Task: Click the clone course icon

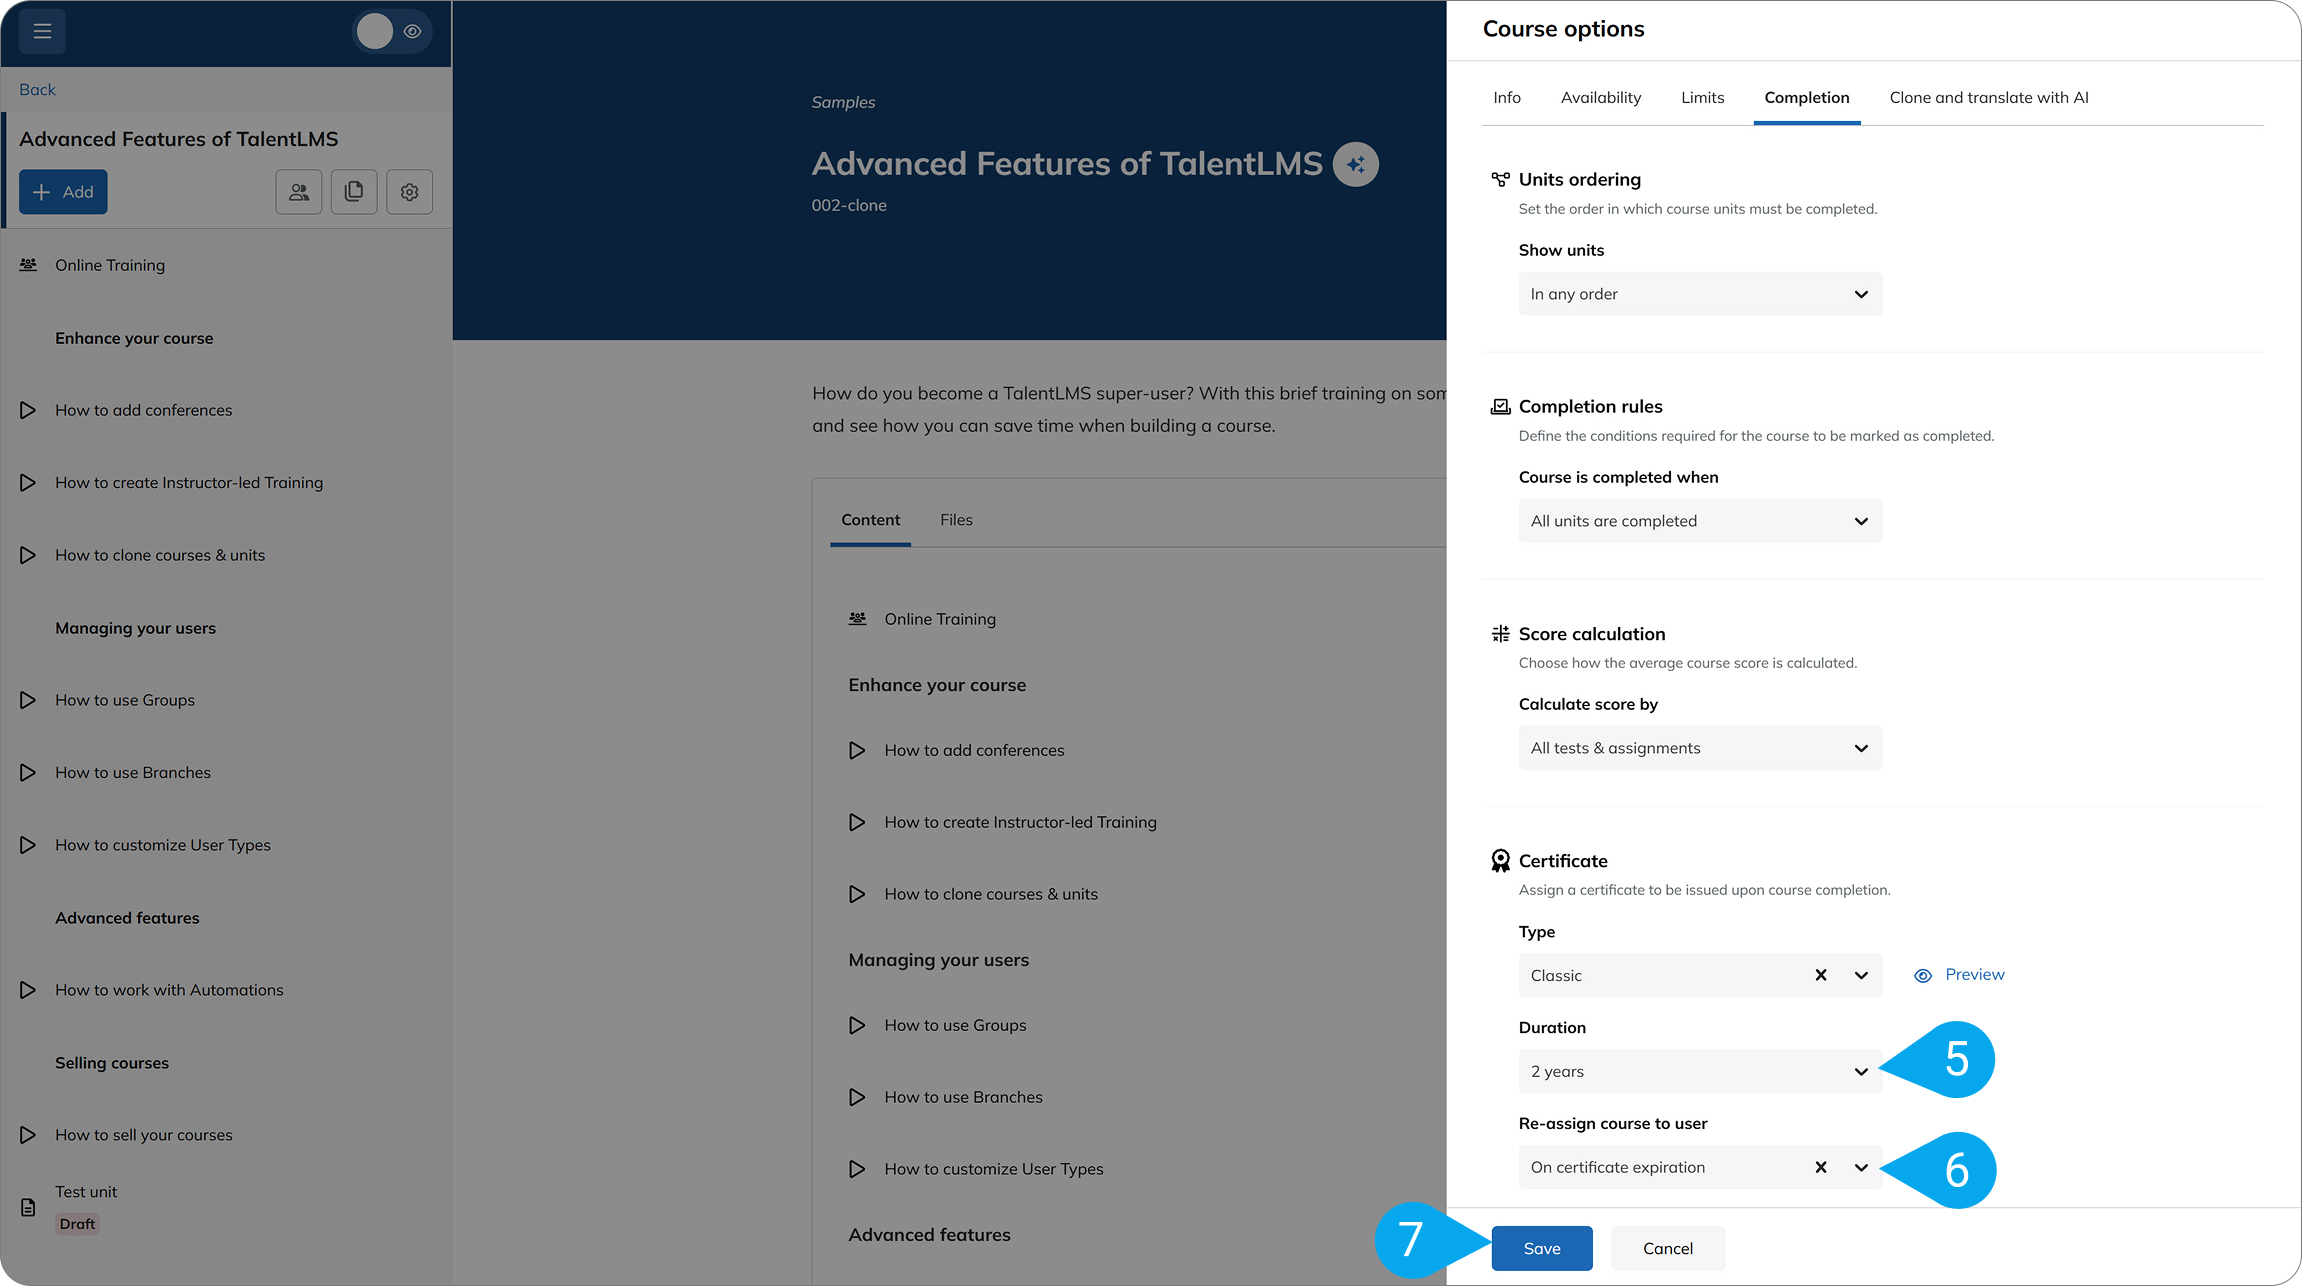Action: 354,192
